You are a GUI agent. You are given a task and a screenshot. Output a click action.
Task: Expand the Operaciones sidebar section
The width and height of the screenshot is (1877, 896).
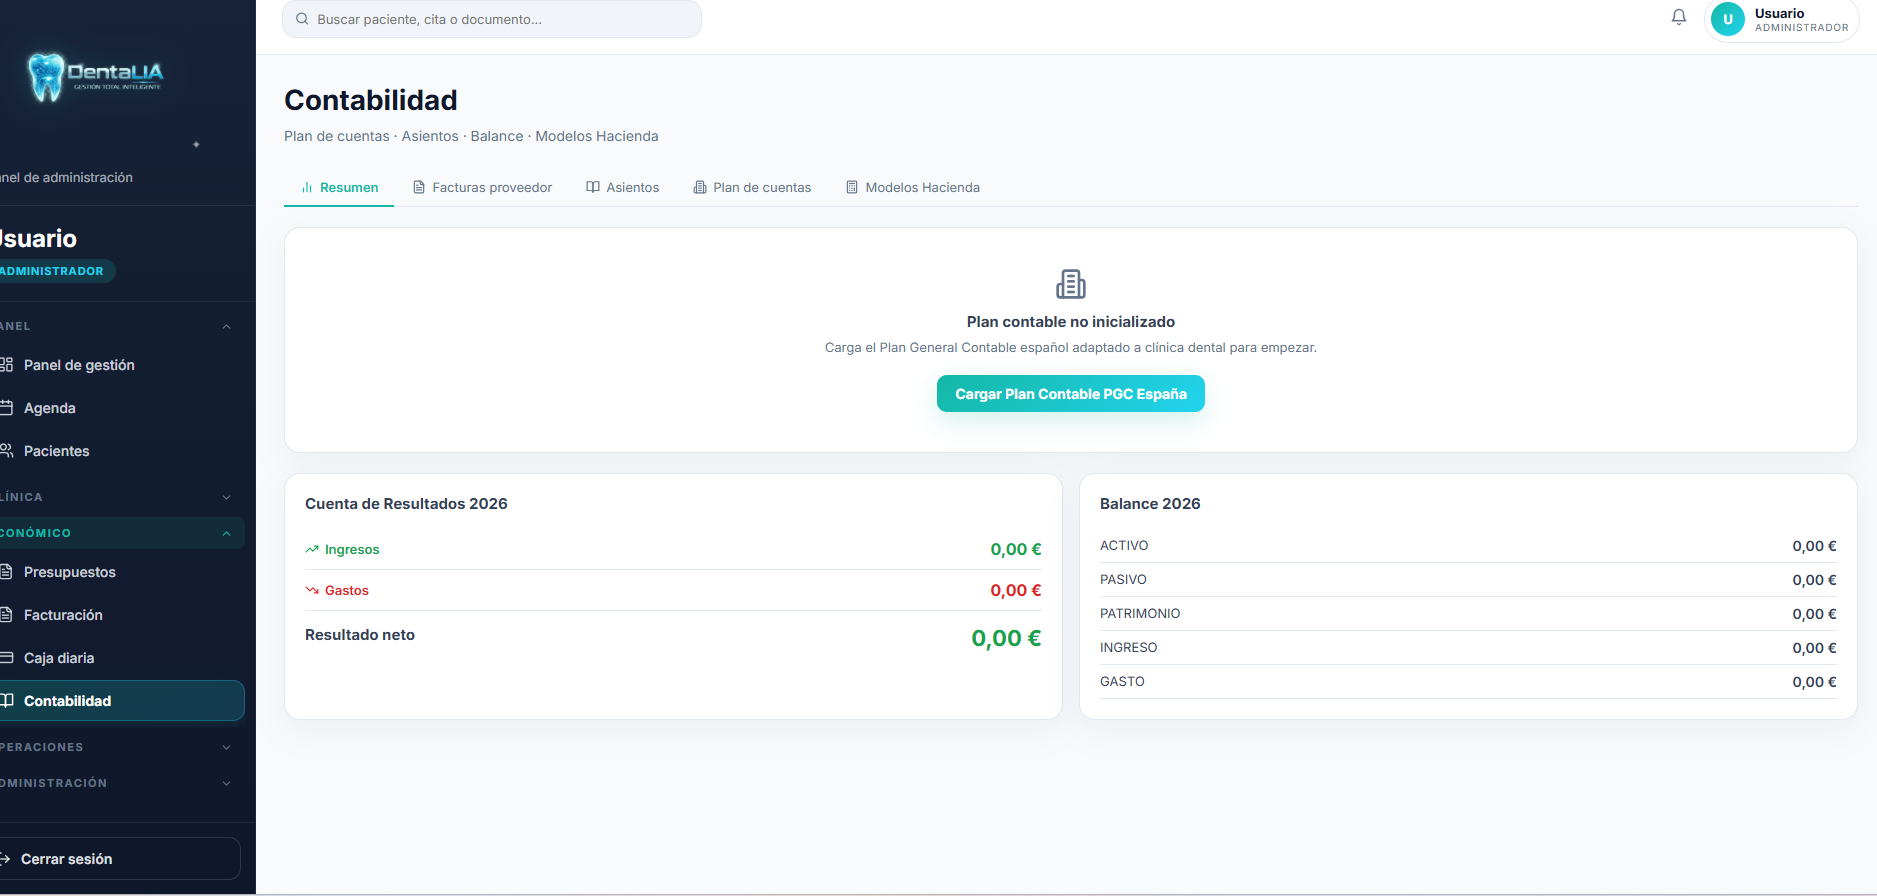coord(226,747)
